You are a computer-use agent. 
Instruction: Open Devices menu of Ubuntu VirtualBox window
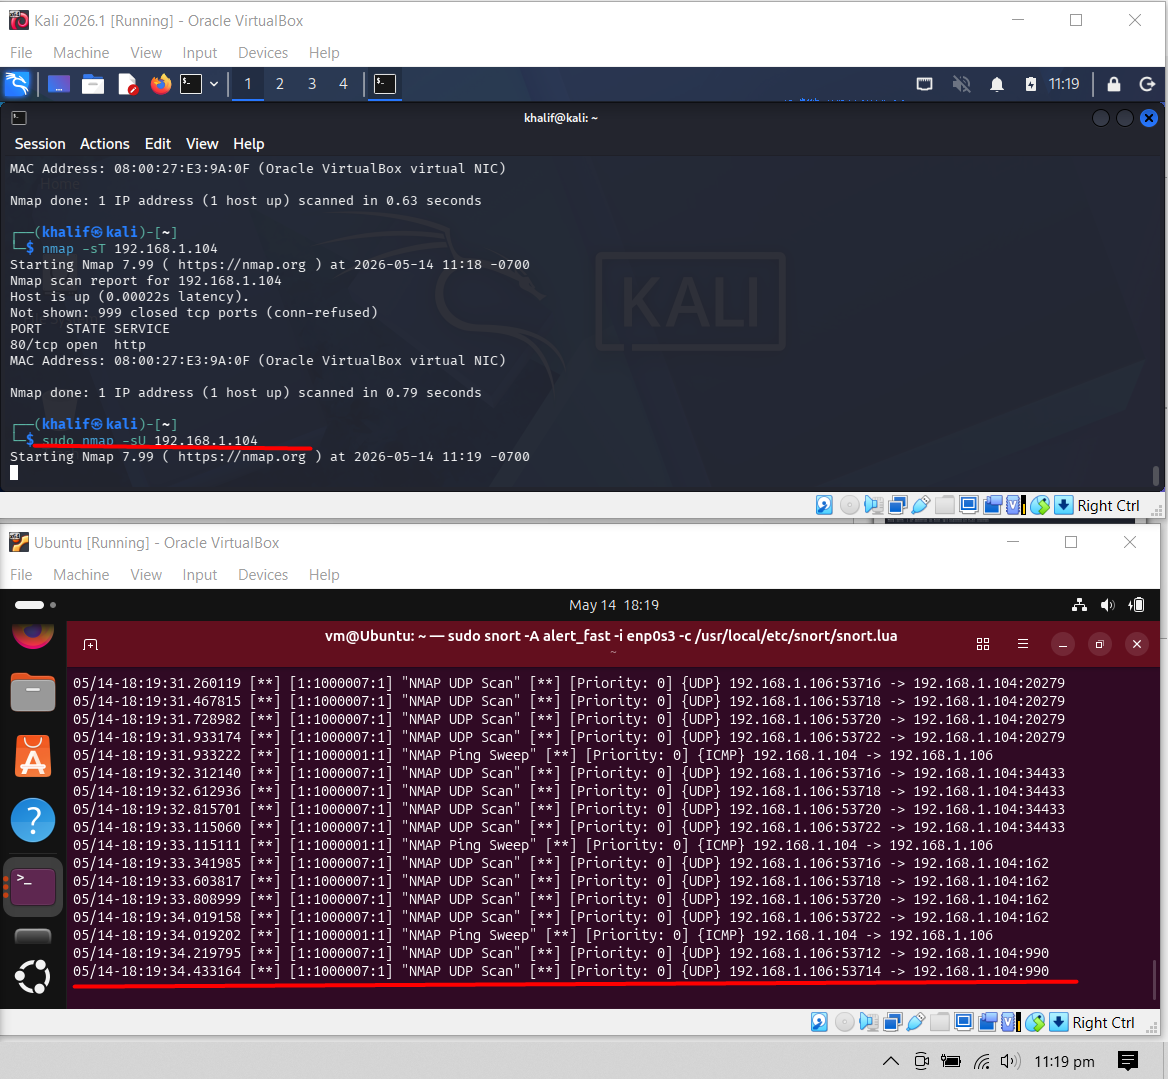pyautogui.click(x=263, y=575)
